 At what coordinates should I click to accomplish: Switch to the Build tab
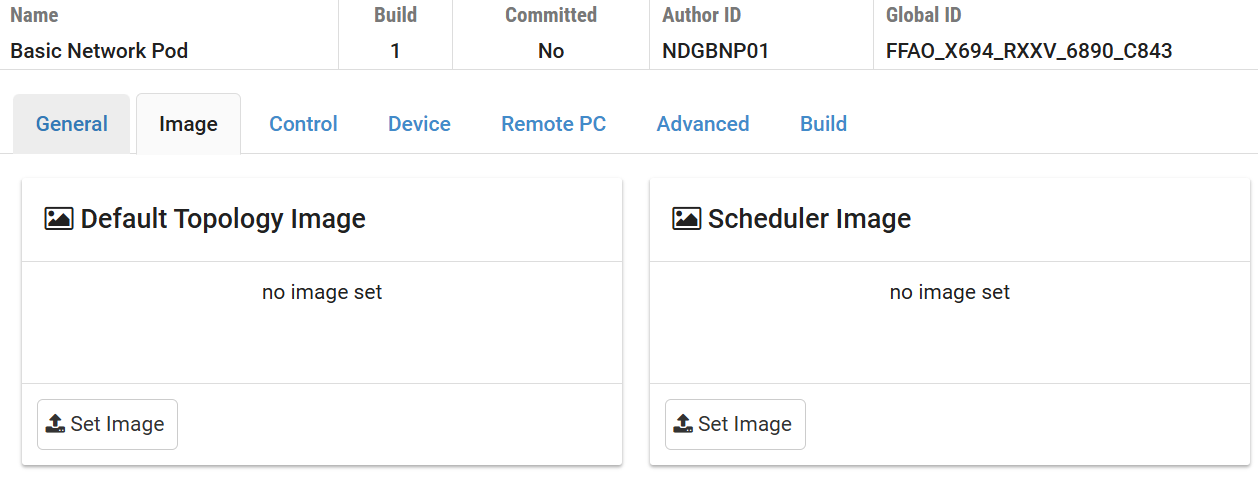click(x=823, y=124)
